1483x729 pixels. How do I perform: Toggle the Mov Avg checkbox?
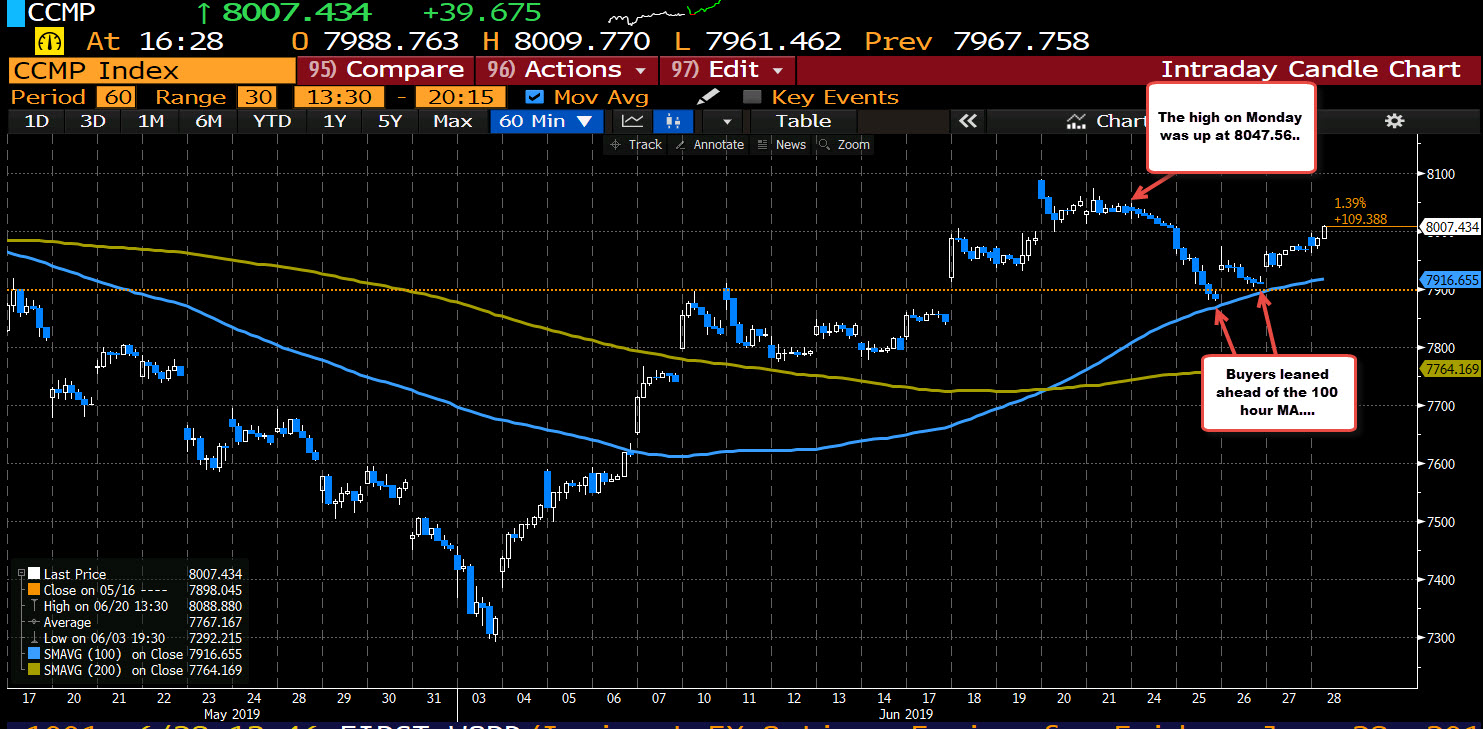point(534,97)
